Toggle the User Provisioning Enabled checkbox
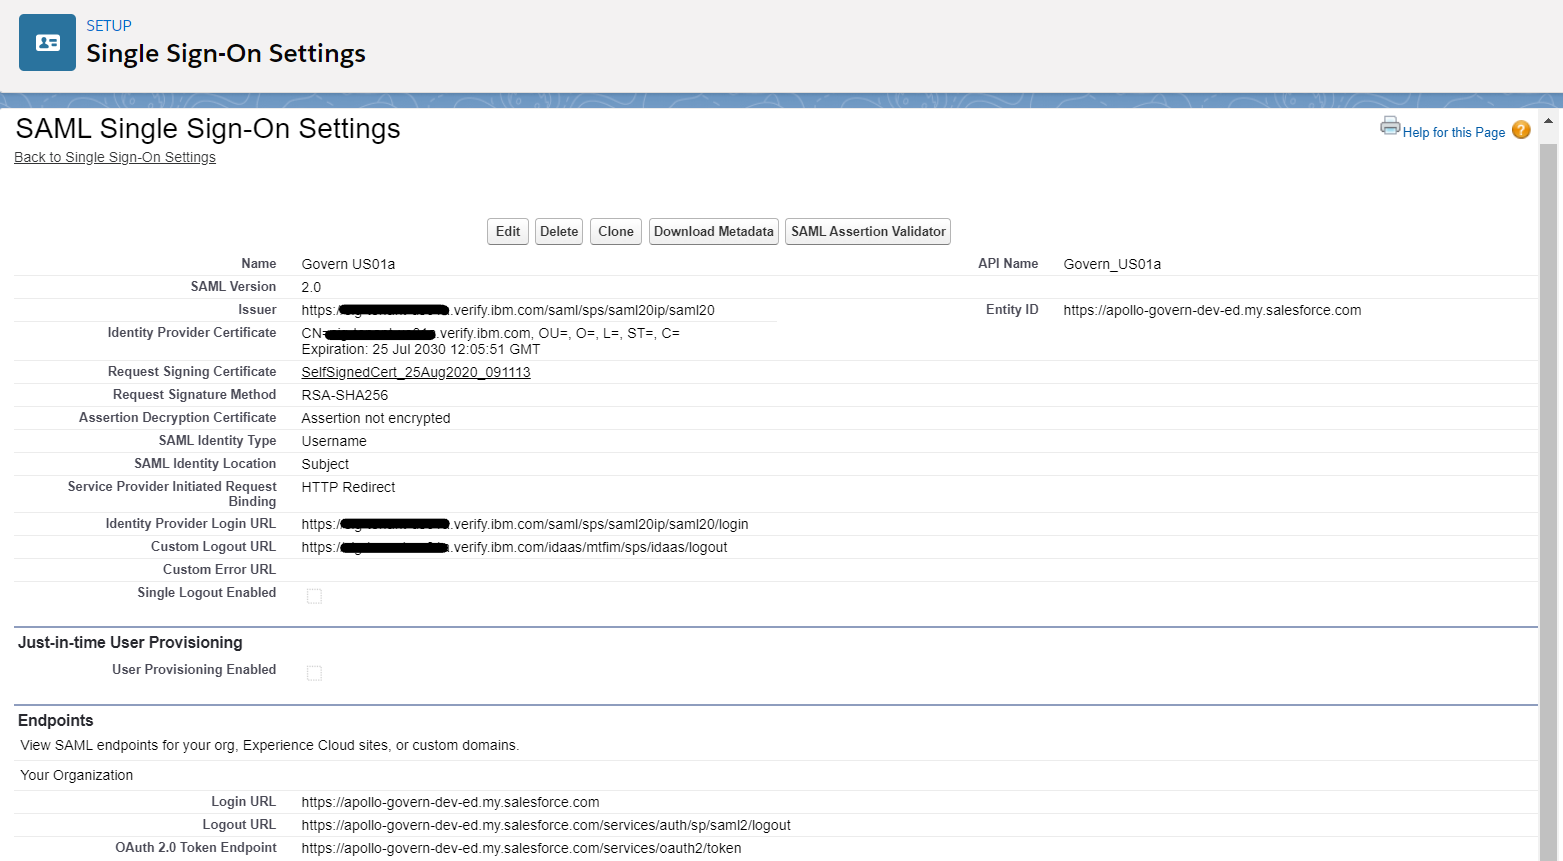Viewport: 1563px width, 861px height. tap(314, 673)
